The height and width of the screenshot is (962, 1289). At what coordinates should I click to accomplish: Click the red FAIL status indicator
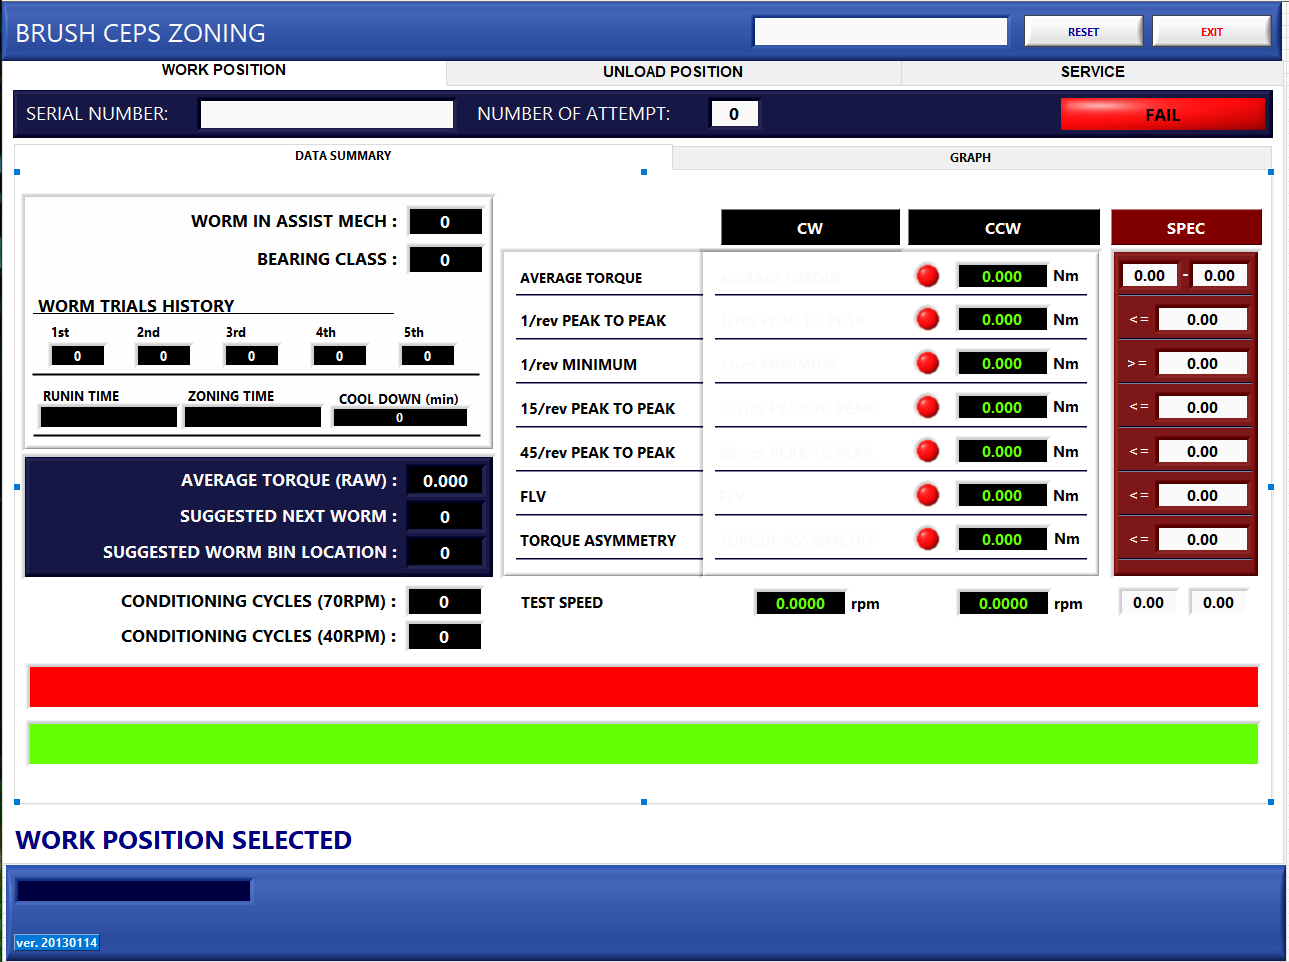tap(1162, 115)
